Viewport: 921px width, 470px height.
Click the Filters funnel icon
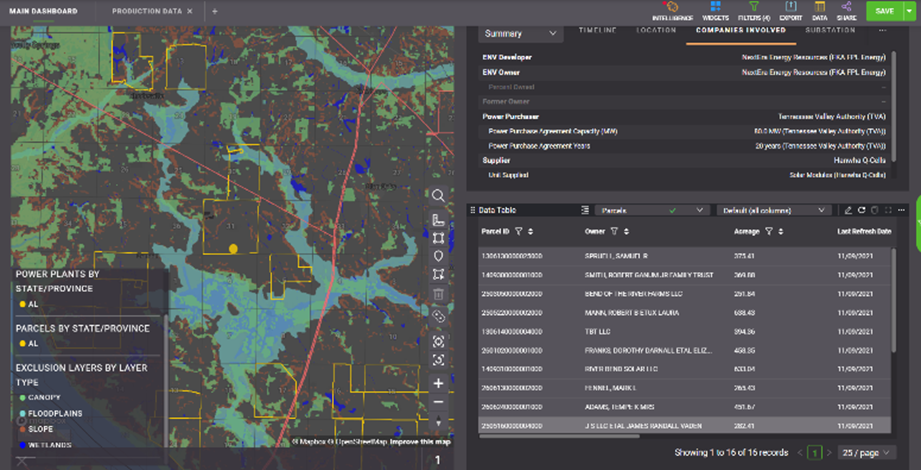754,7
